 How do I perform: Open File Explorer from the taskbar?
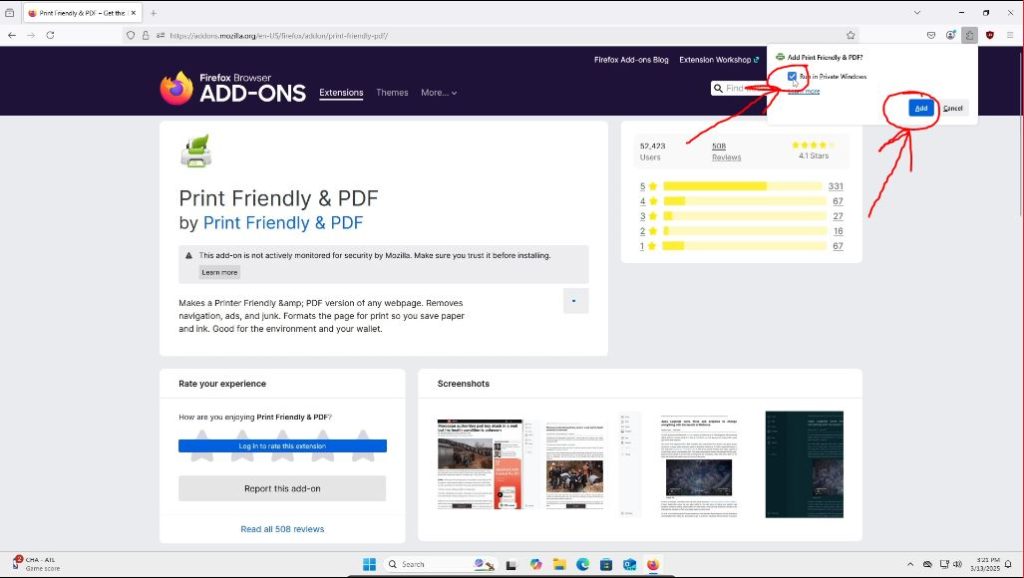click(559, 564)
